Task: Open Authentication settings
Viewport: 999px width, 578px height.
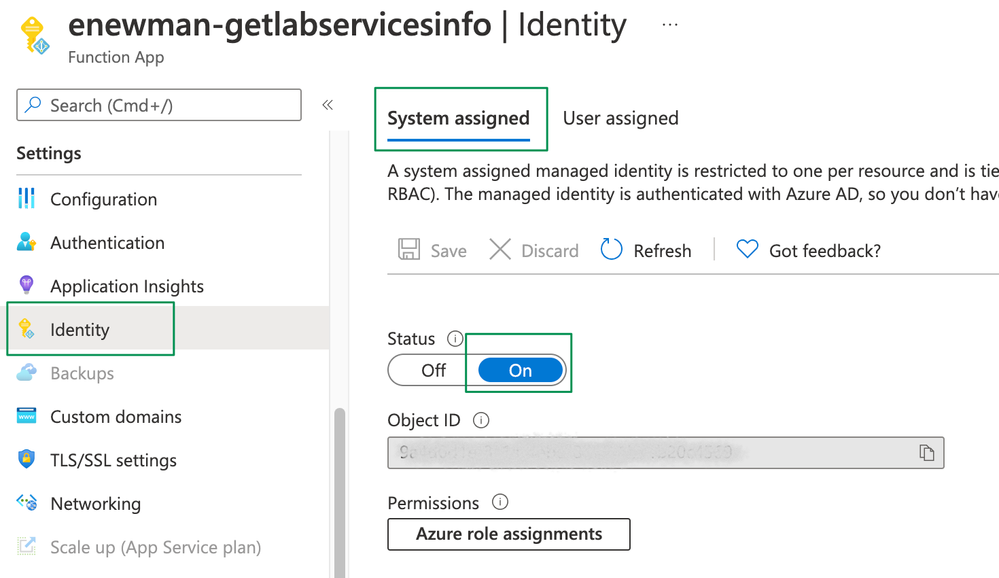Action: point(107,243)
